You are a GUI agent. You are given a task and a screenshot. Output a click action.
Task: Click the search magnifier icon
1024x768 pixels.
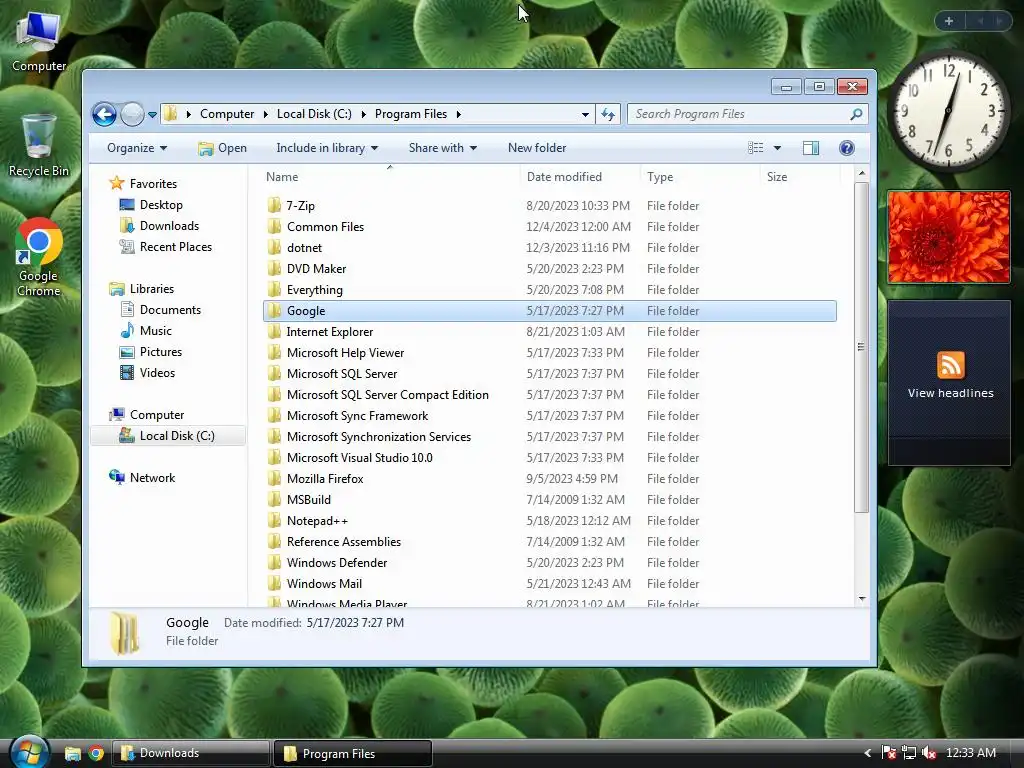click(x=856, y=114)
